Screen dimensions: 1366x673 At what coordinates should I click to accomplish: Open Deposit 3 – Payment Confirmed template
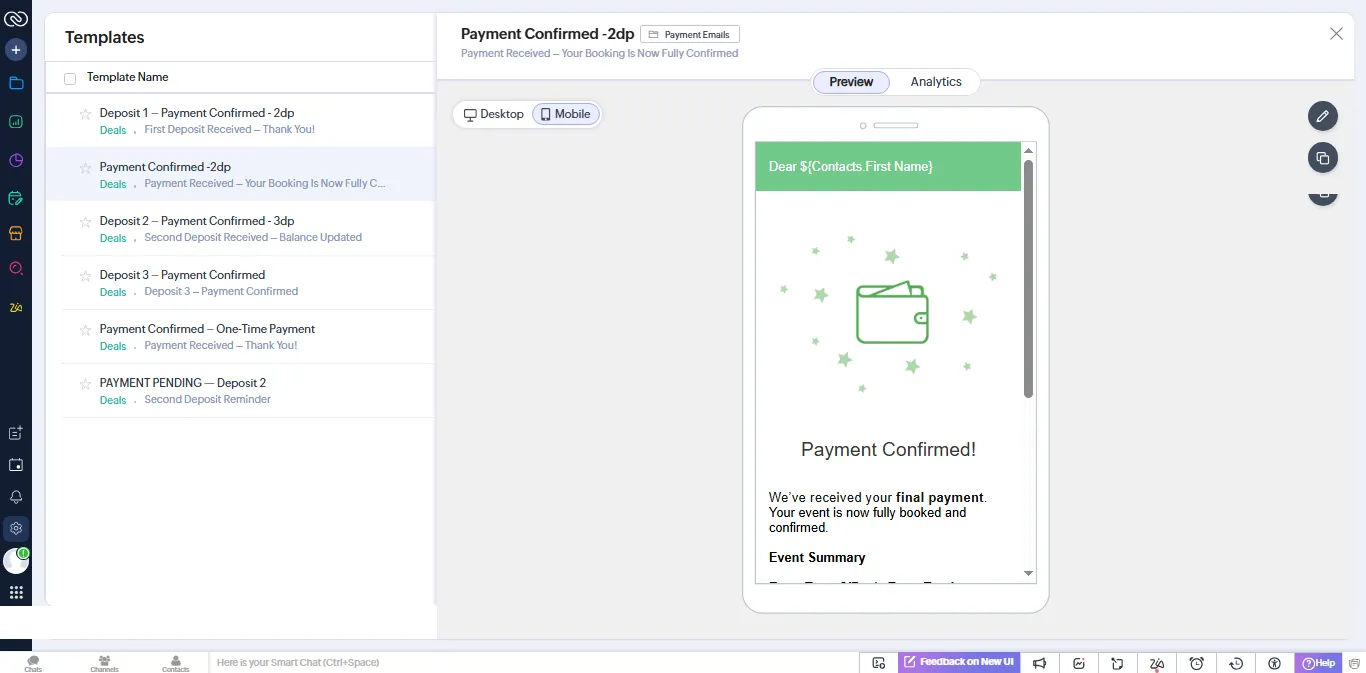pyautogui.click(x=182, y=275)
